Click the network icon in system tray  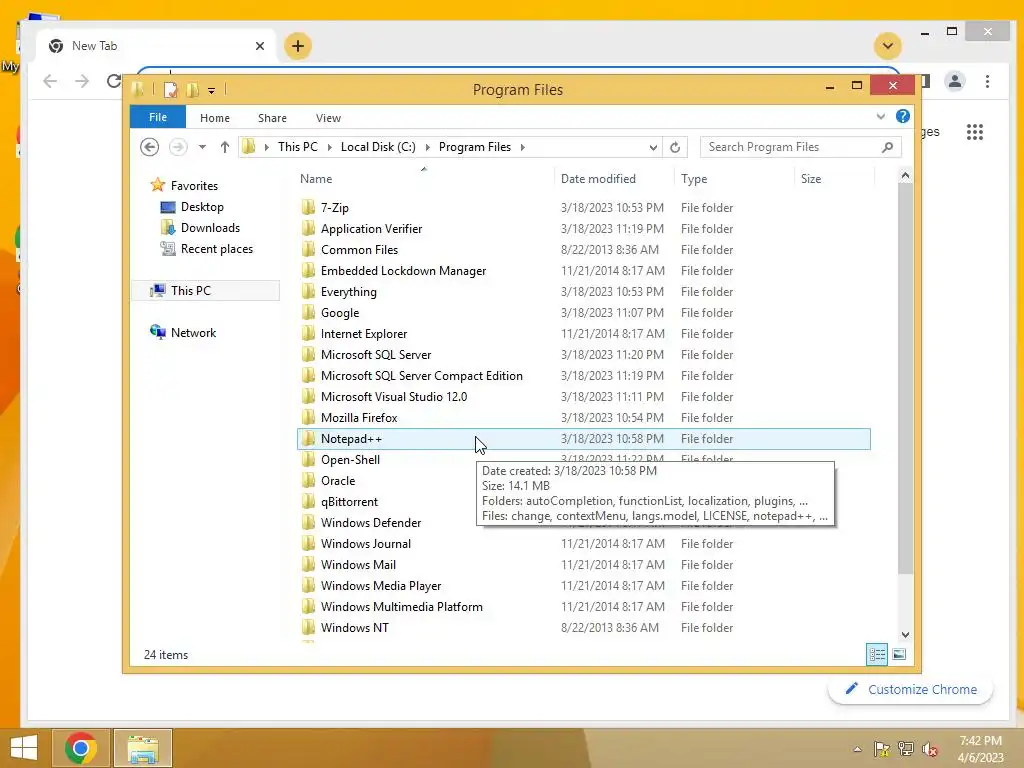[x=905, y=749]
